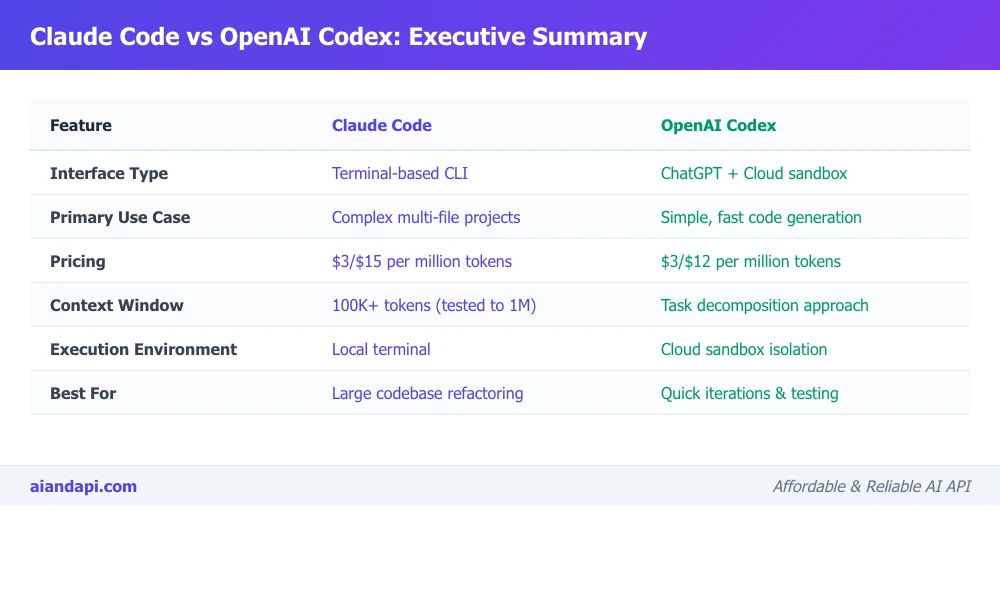Click the 'Local terminal' cell
This screenshot has width=1000, height=600.
(x=381, y=349)
